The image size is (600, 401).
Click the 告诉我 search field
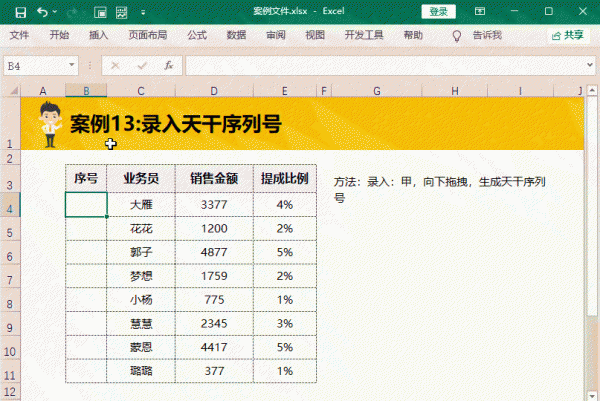(487, 35)
